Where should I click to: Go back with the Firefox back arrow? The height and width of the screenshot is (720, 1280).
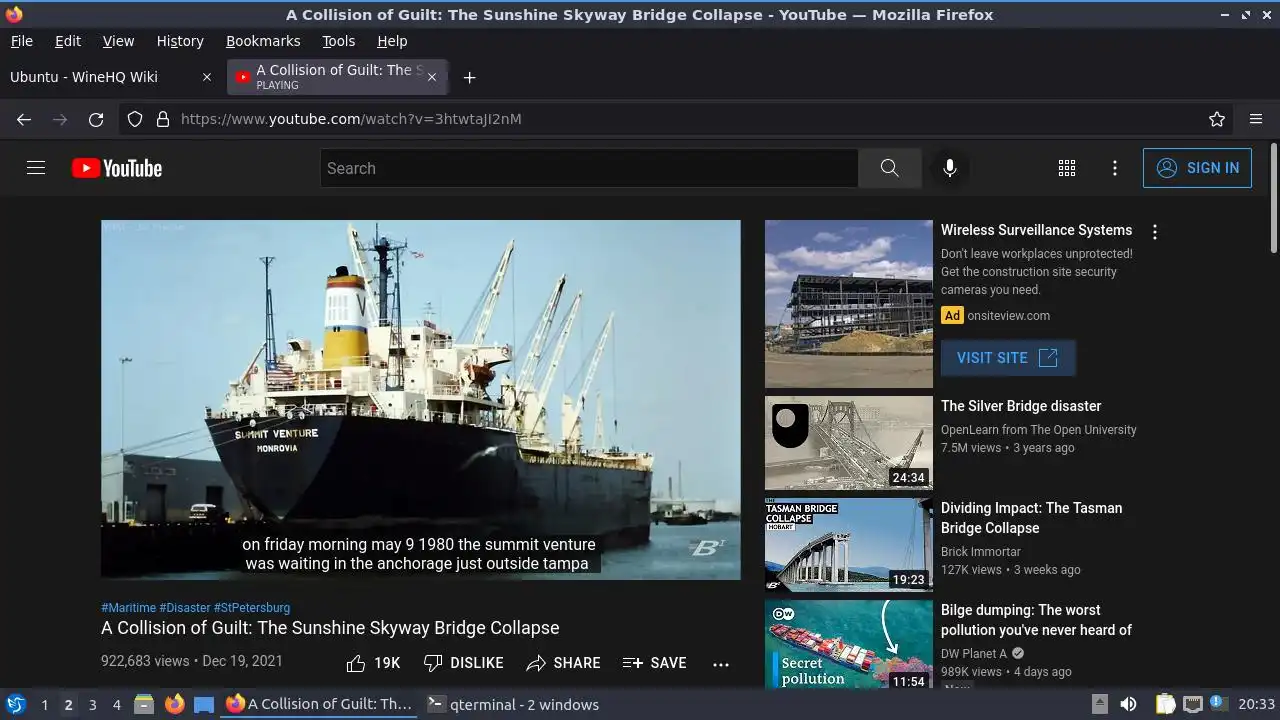pyautogui.click(x=24, y=119)
